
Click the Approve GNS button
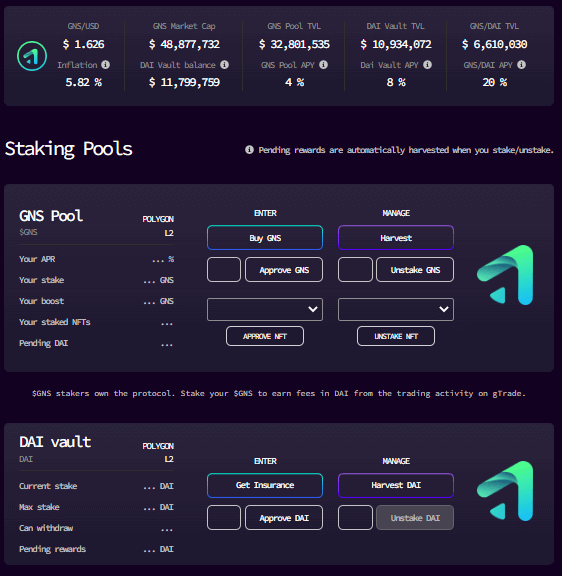[x=284, y=270]
